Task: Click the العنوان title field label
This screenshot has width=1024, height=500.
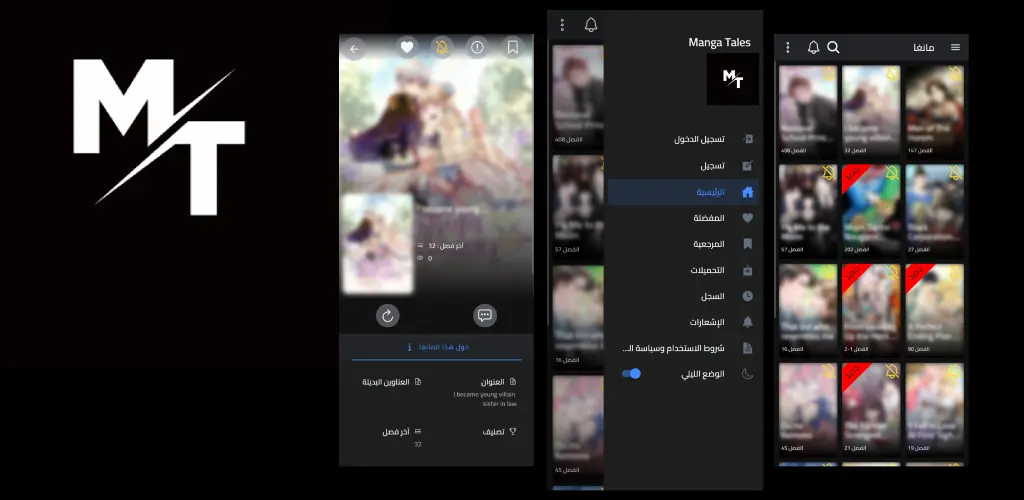Action: tap(493, 382)
